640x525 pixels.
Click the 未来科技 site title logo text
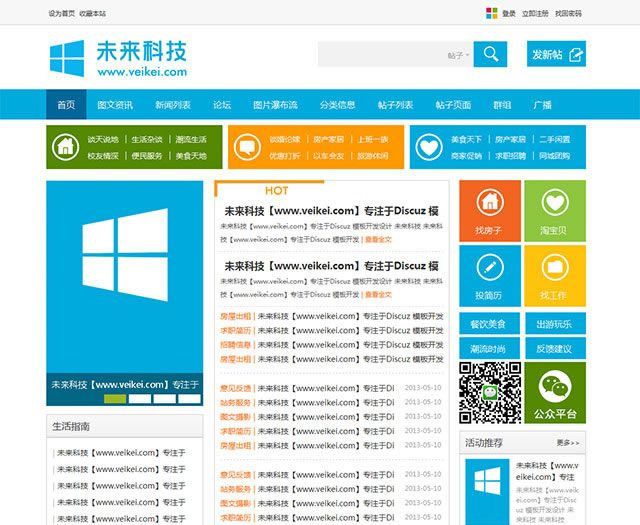click(142, 51)
